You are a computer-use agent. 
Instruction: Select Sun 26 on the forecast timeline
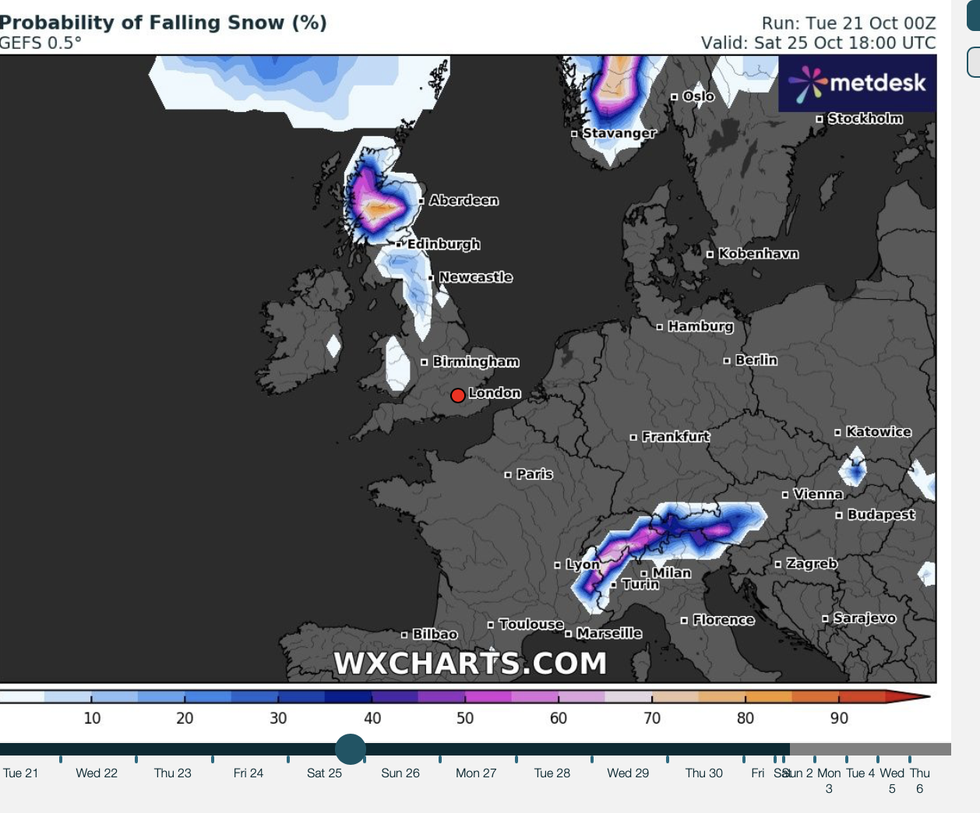point(400,773)
